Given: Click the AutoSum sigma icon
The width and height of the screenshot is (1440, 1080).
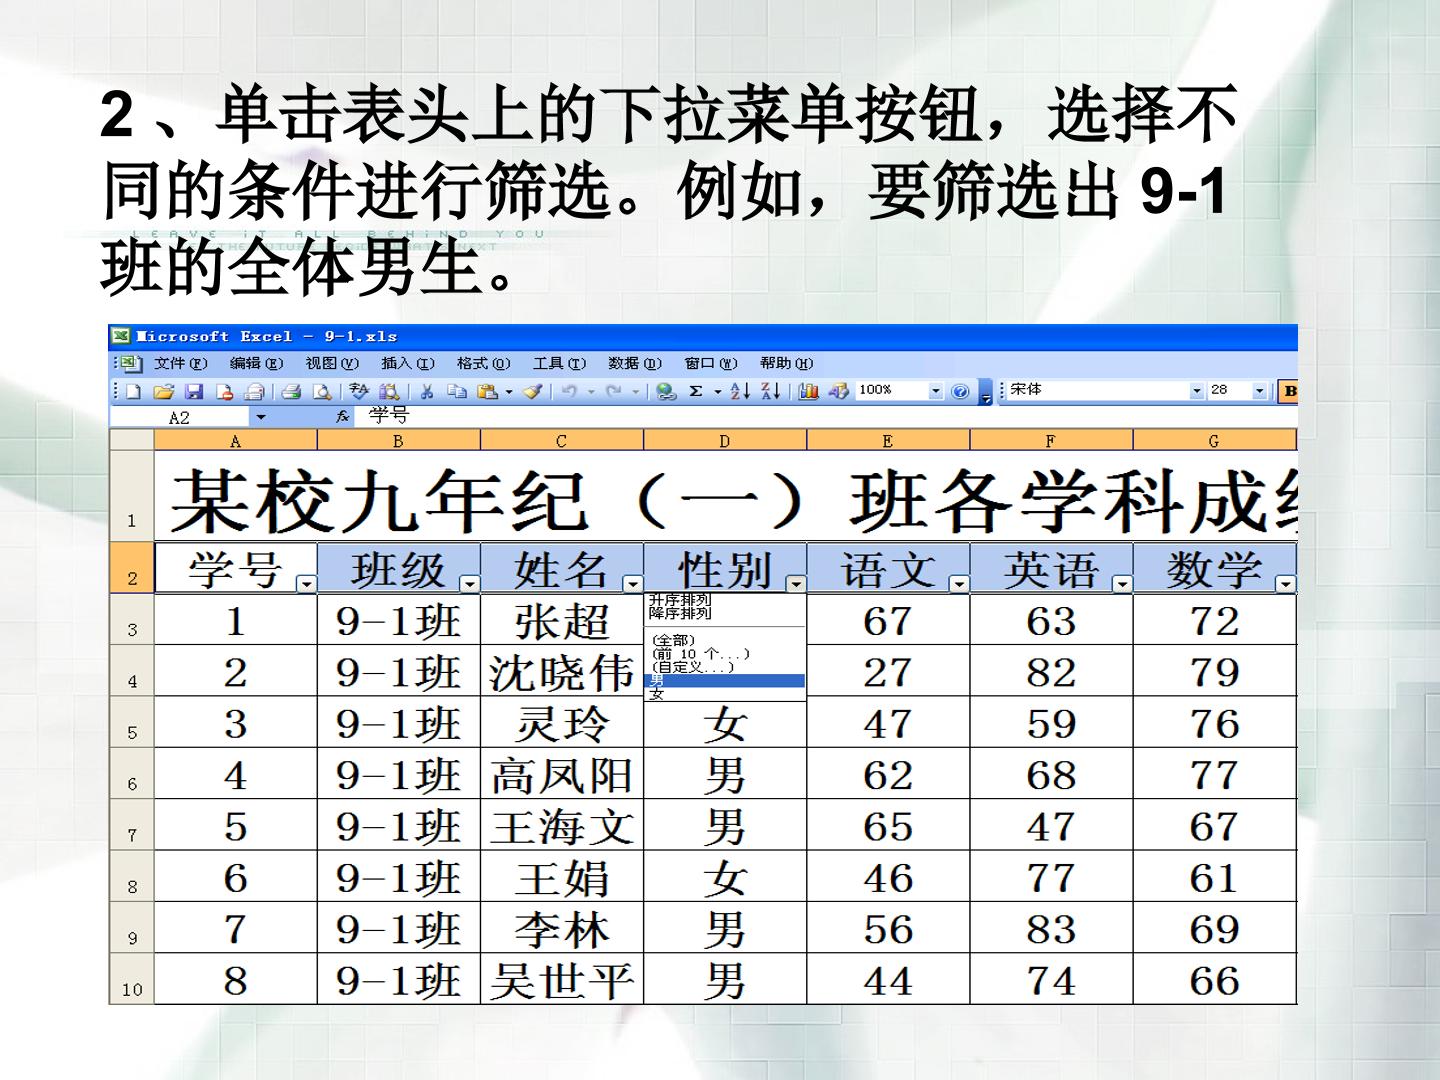Looking at the screenshot, I should [695, 391].
